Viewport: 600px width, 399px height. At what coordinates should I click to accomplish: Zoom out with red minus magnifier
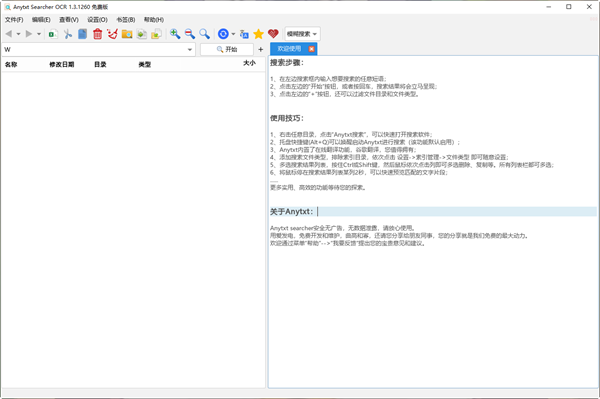190,34
